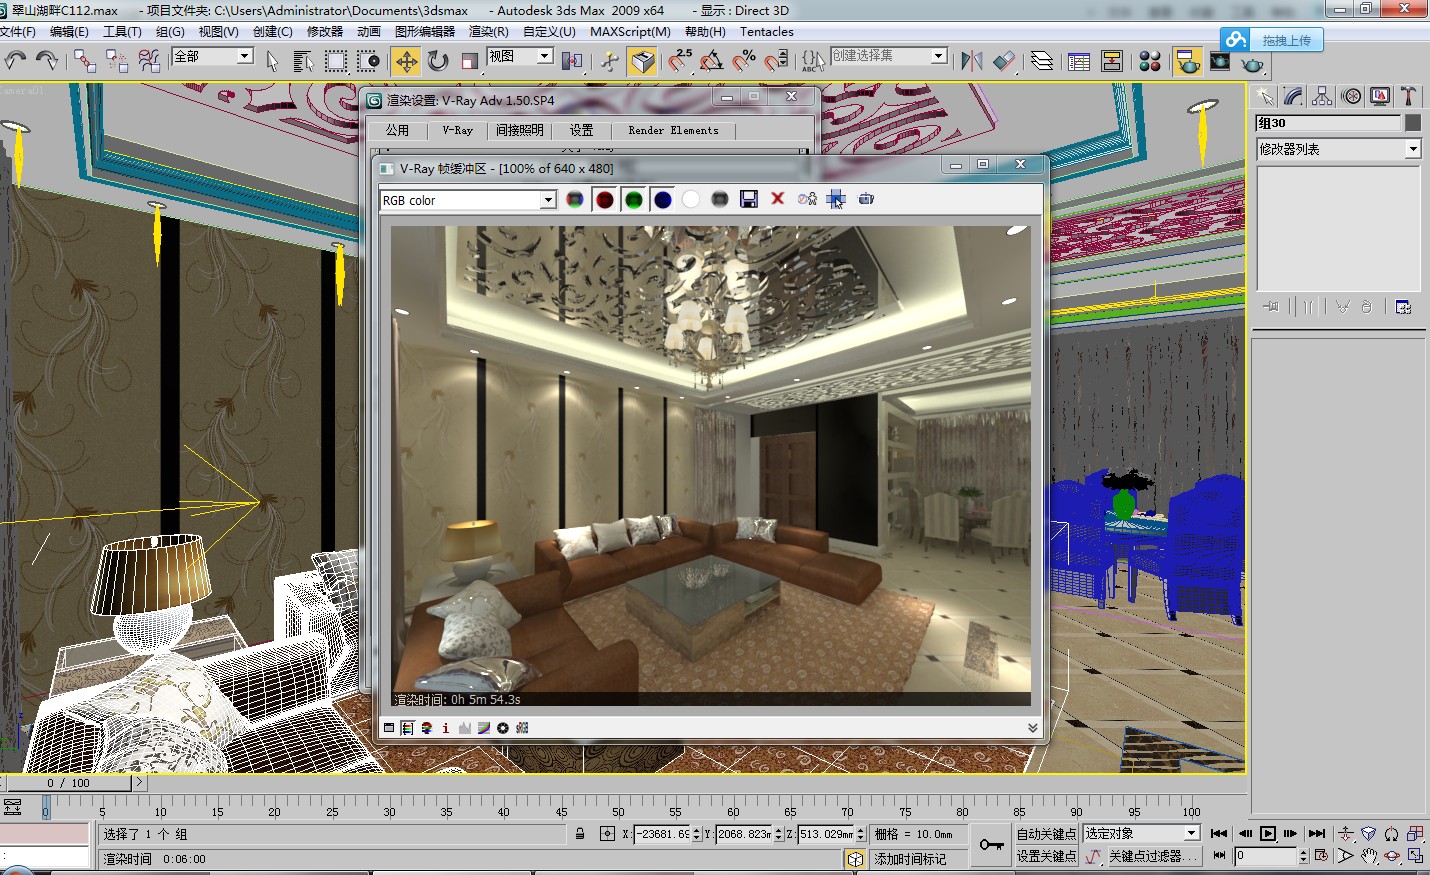The width and height of the screenshot is (1430, 875).
Task: Toggle manipulate/keyboard shortcut override cube
Action: coord(642,61)
